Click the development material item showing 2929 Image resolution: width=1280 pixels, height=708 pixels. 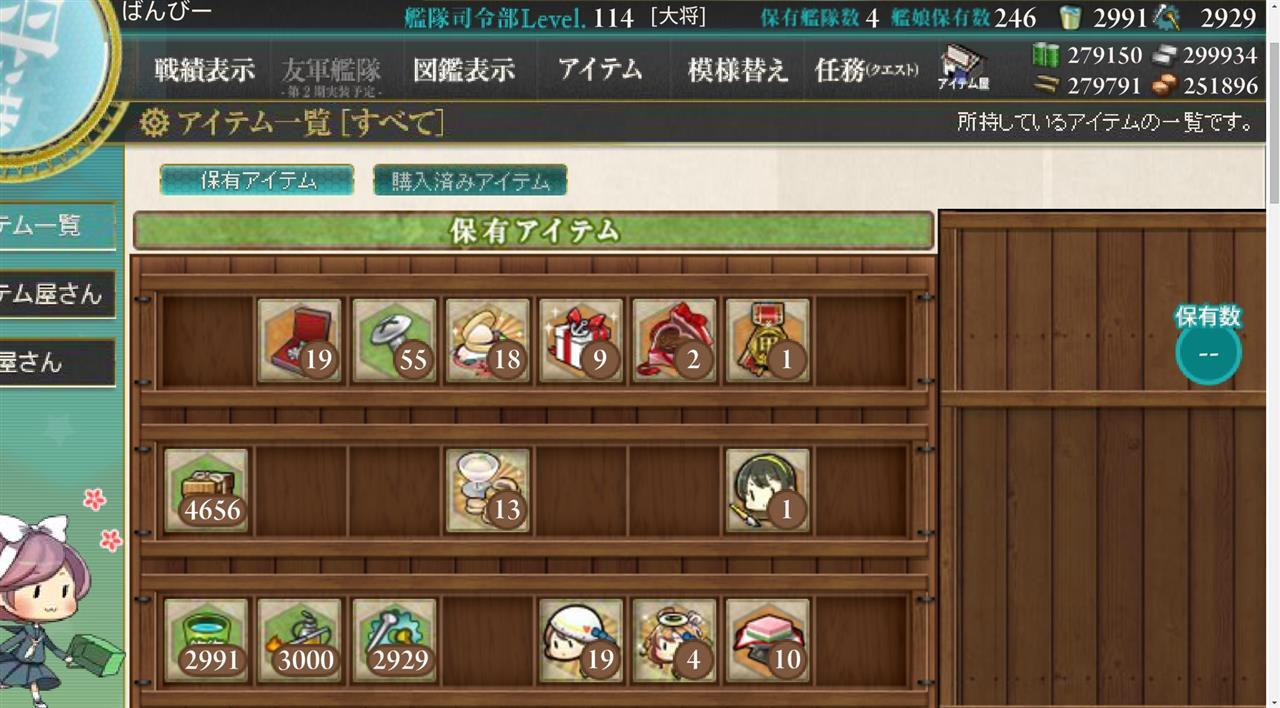click(x=394, y=640)
